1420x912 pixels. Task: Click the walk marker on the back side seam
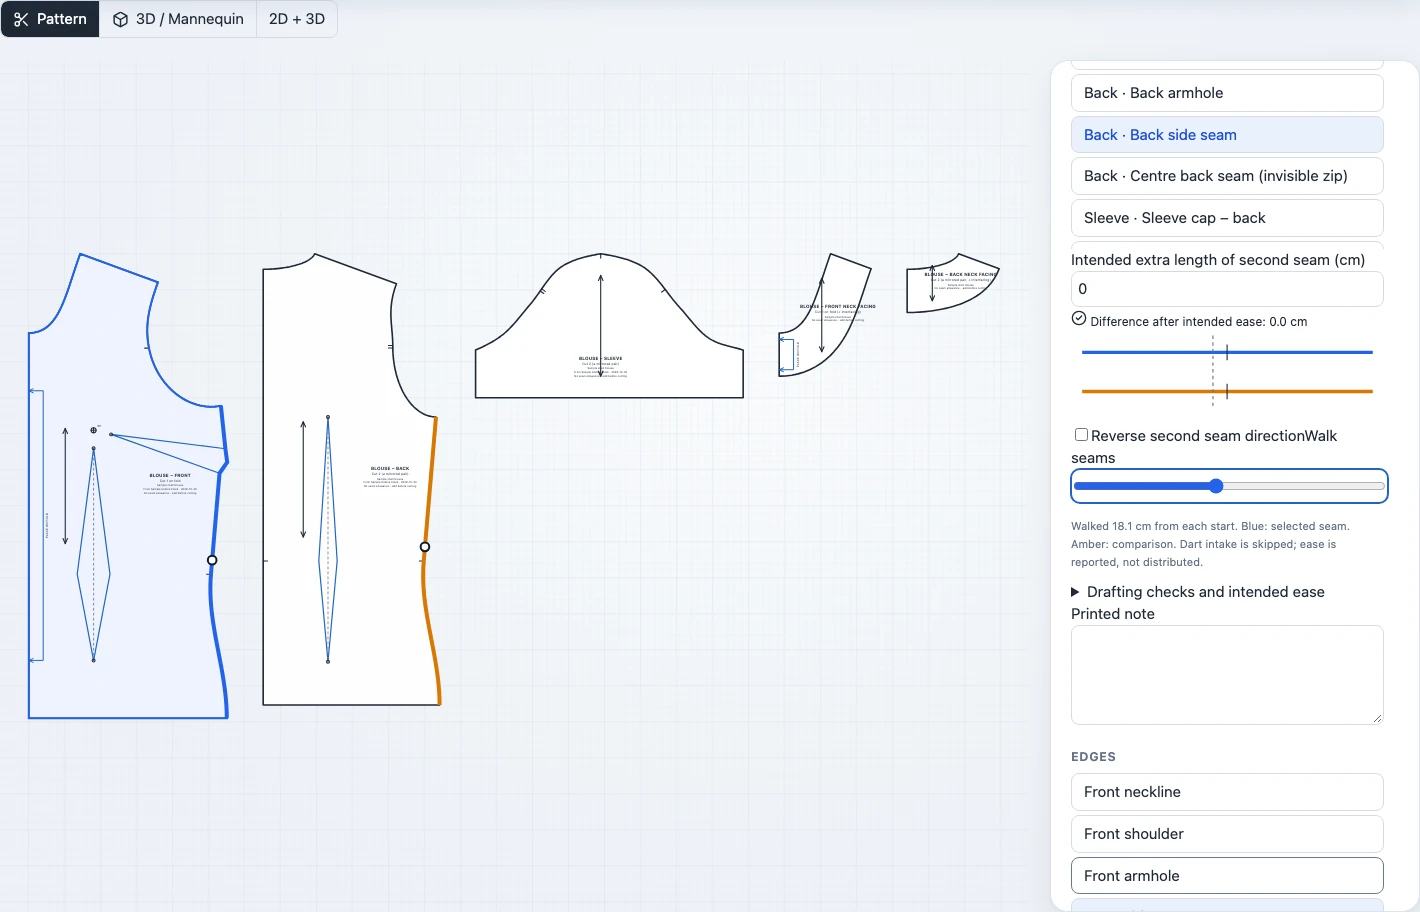[x=425, y=547]
